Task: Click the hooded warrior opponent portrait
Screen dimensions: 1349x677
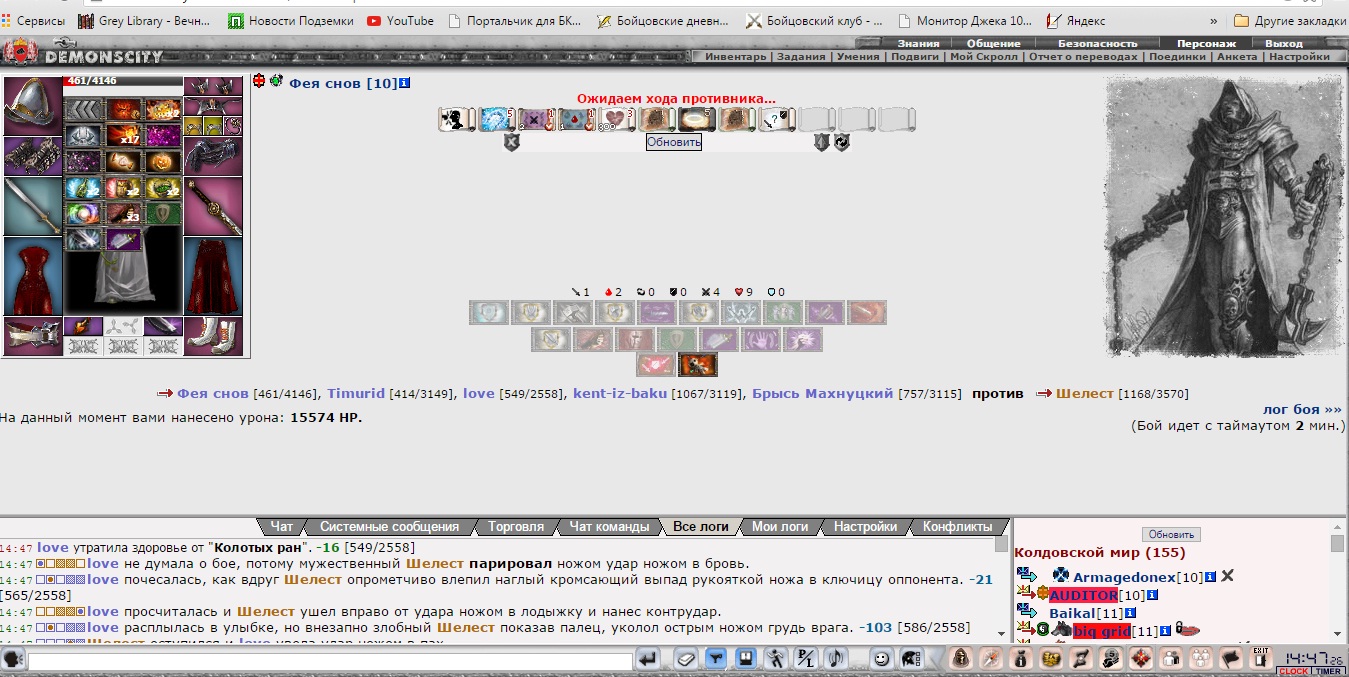Action: click(1222, 215)
